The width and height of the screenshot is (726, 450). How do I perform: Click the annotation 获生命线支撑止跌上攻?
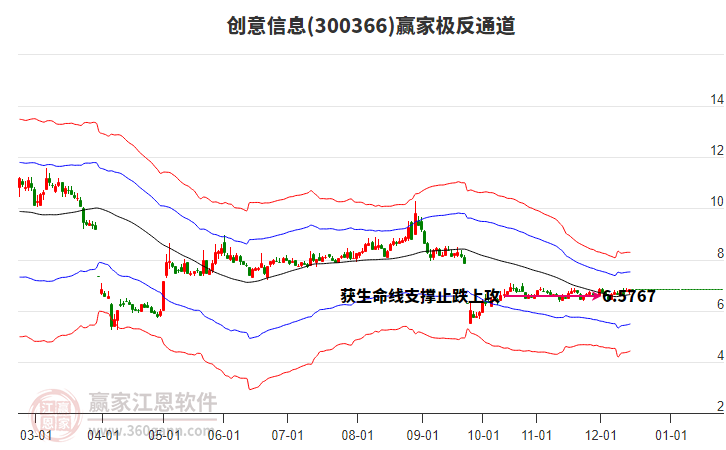click(420, 296)
